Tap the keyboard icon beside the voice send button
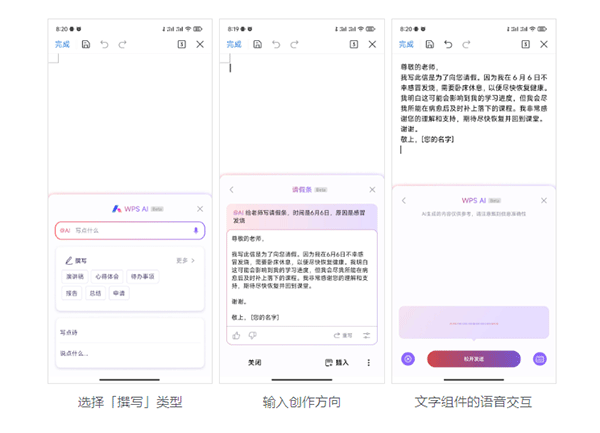This screenshot has width=600, height=433. pos(540,359)
